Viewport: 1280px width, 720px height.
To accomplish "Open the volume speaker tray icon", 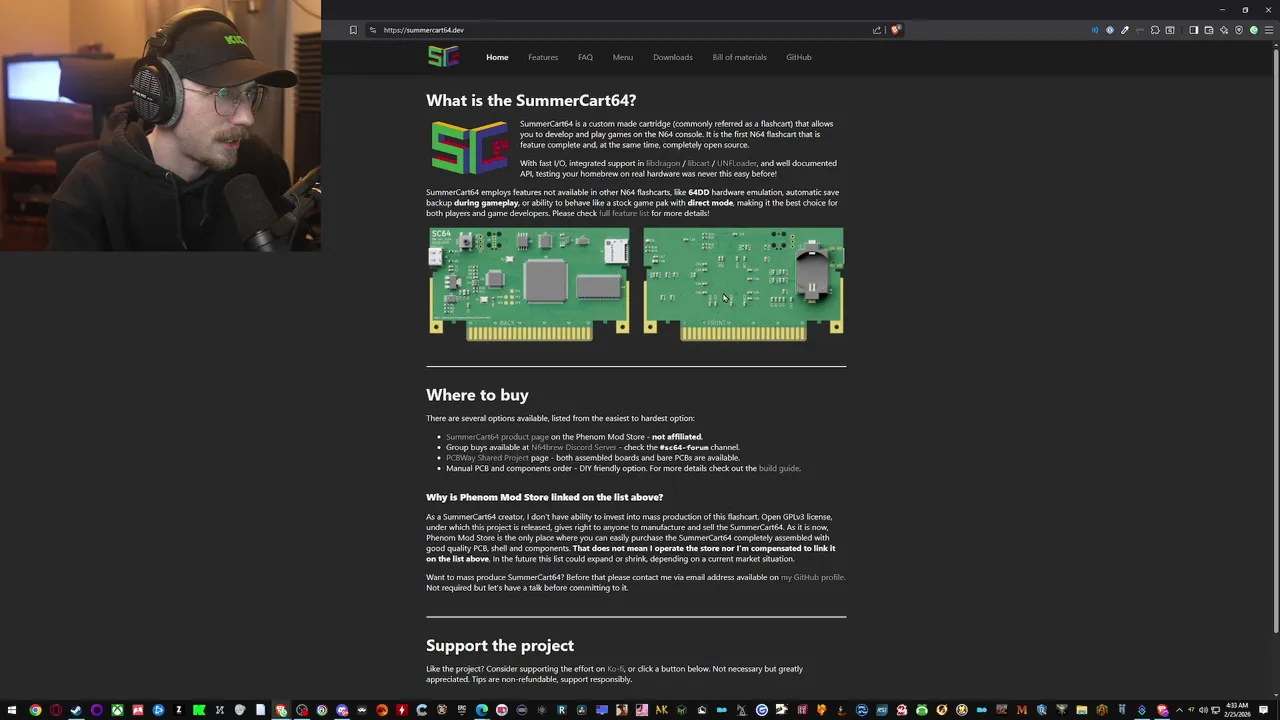I will pyautogui.click(x=1203, y=710).
